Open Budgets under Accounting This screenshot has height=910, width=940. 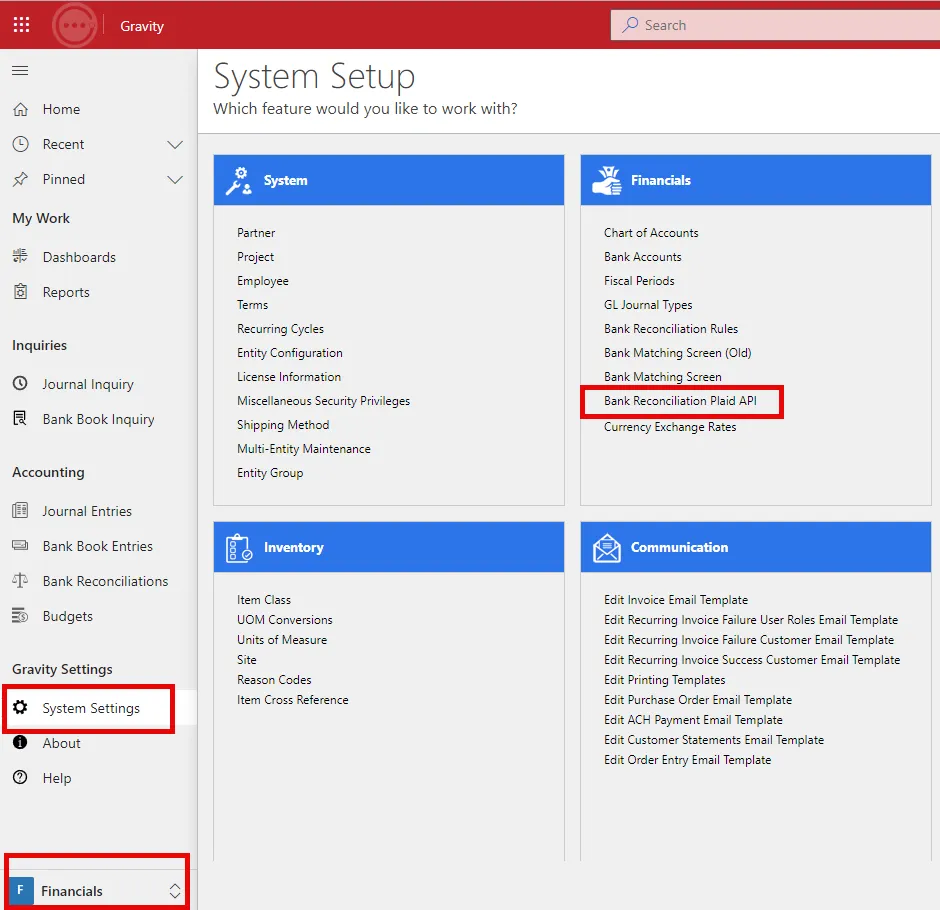pos(68,616)
